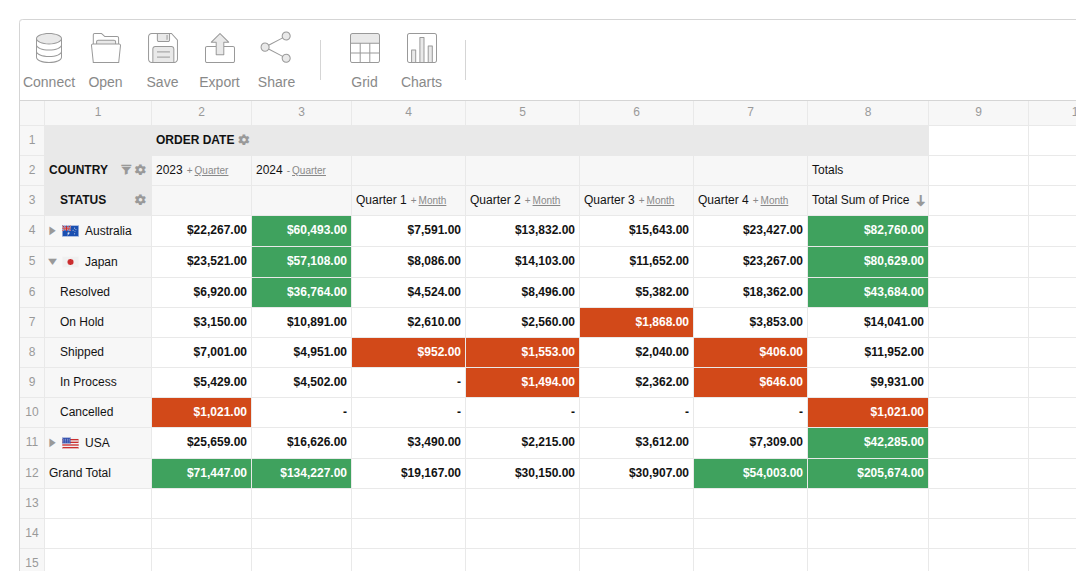This screenshot has height=571, width=1076.
Task: Select red Cancelled $1,021.00 cell under 2023
Action: point(201,412)
